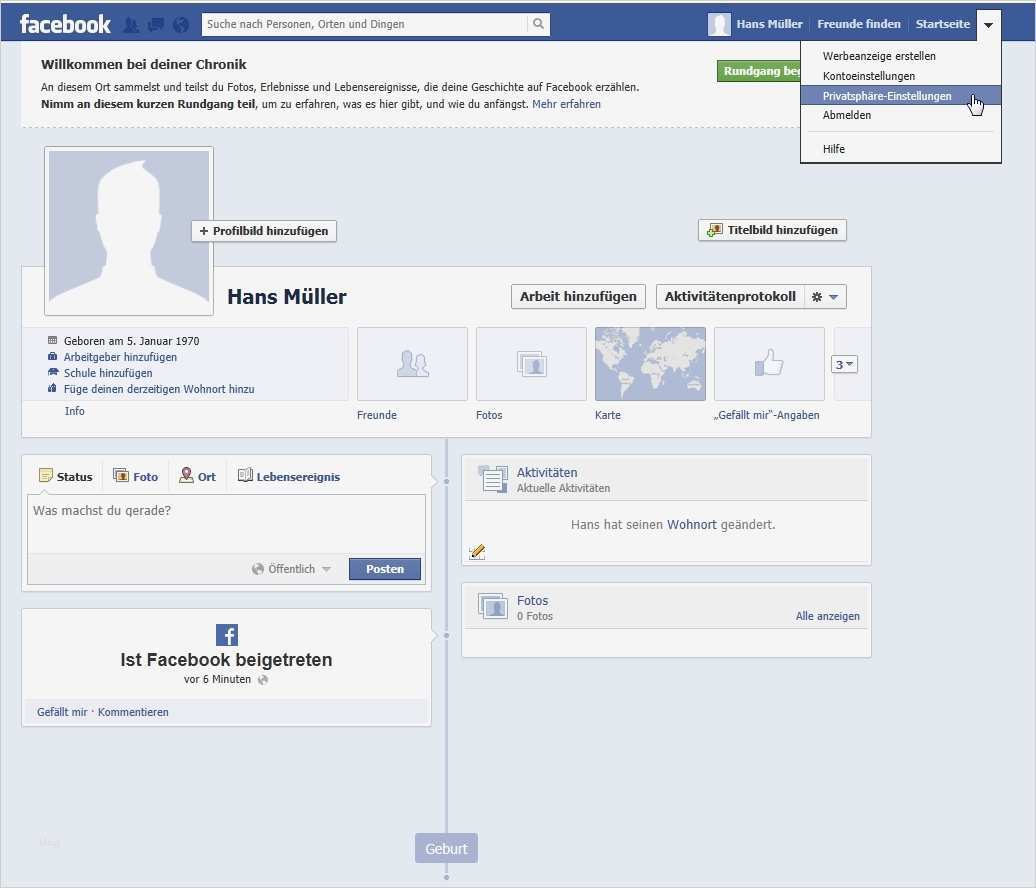Click the search field for Personen, Orten und Dingen

(365, 24)
